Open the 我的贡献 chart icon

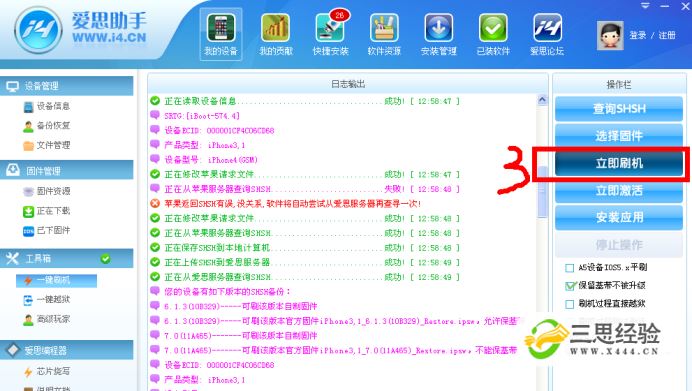tap(276, 34)
